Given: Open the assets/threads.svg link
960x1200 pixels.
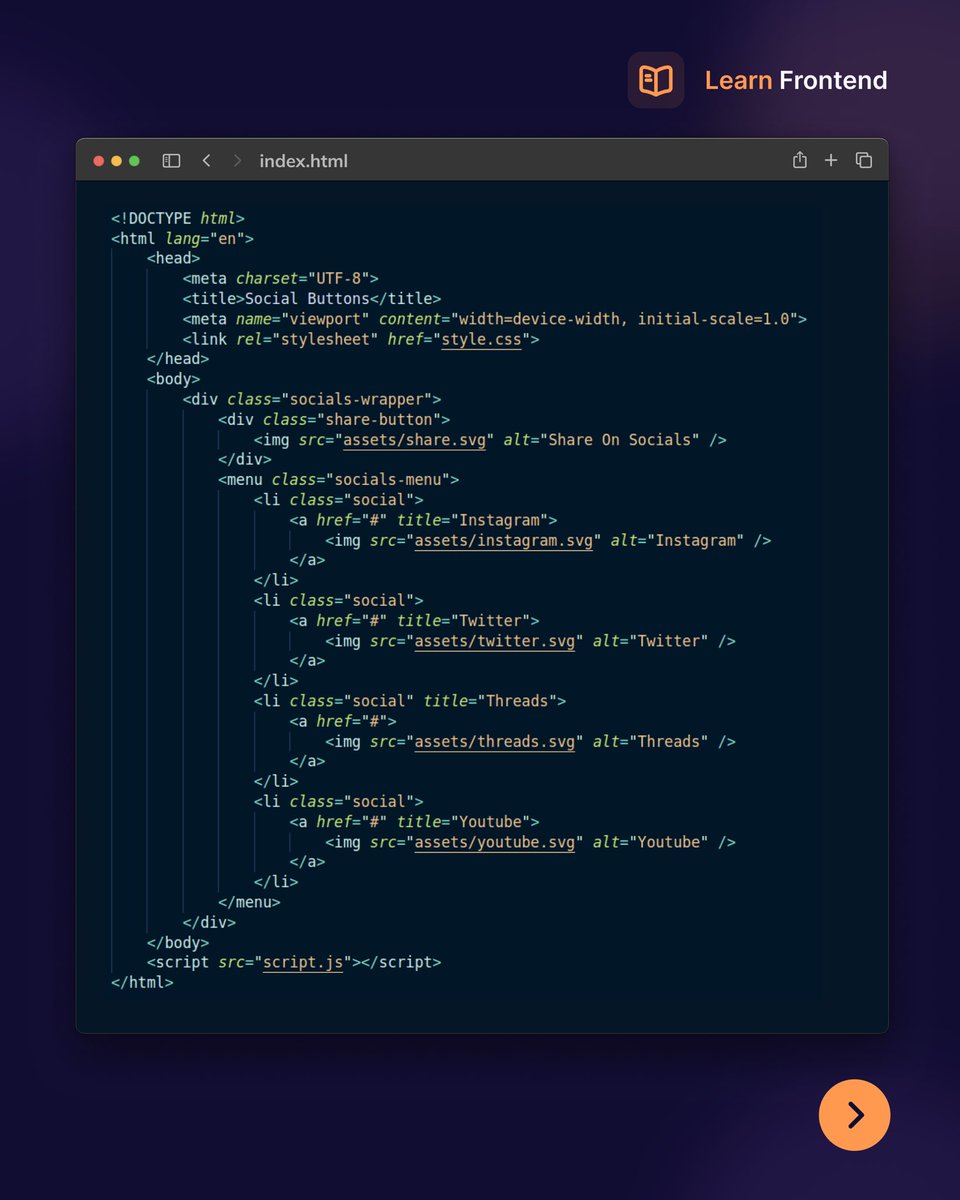Looking at the screenshot, I should [x=496, y=741].
